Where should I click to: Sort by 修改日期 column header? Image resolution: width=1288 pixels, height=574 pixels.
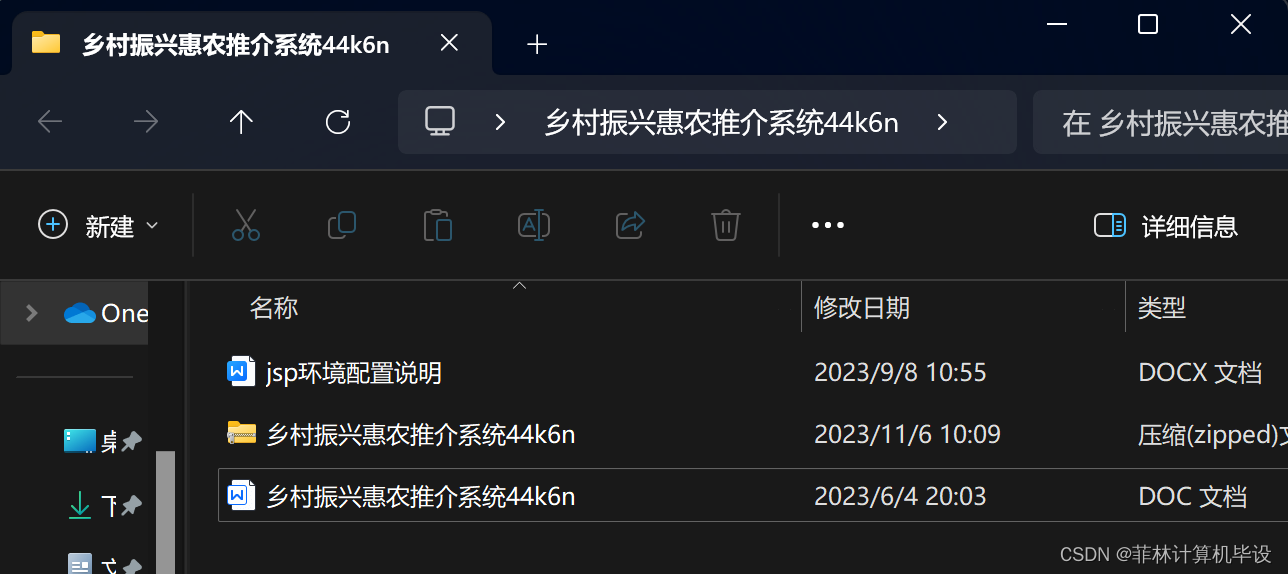[862, 307]
